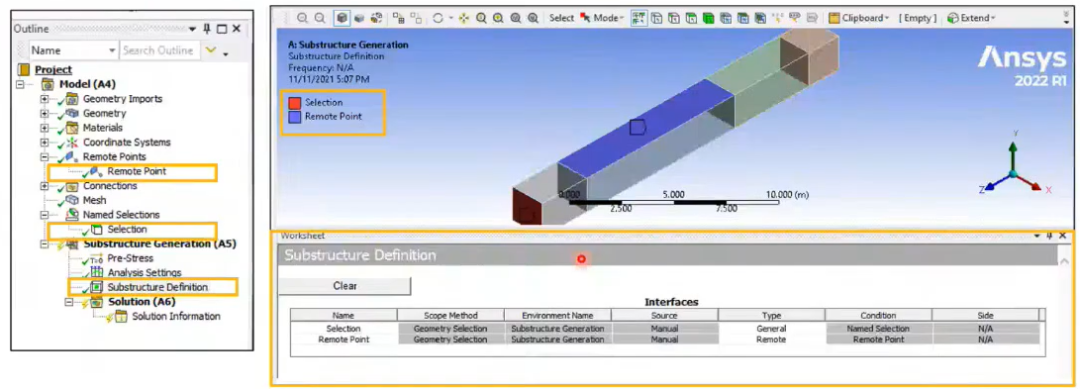Select Analysis Settings tree item
The image size is (1080, 389).
coord(144,273)
